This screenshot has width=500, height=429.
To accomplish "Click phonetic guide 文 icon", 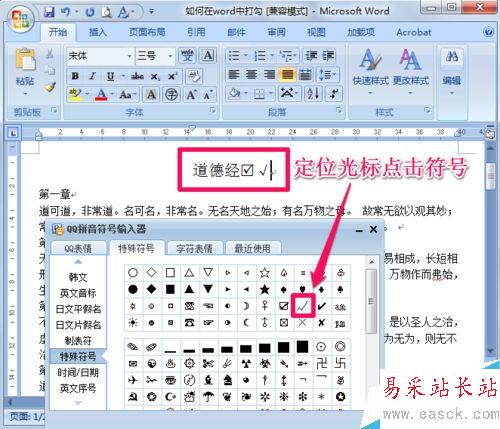I will pos(187,55).
